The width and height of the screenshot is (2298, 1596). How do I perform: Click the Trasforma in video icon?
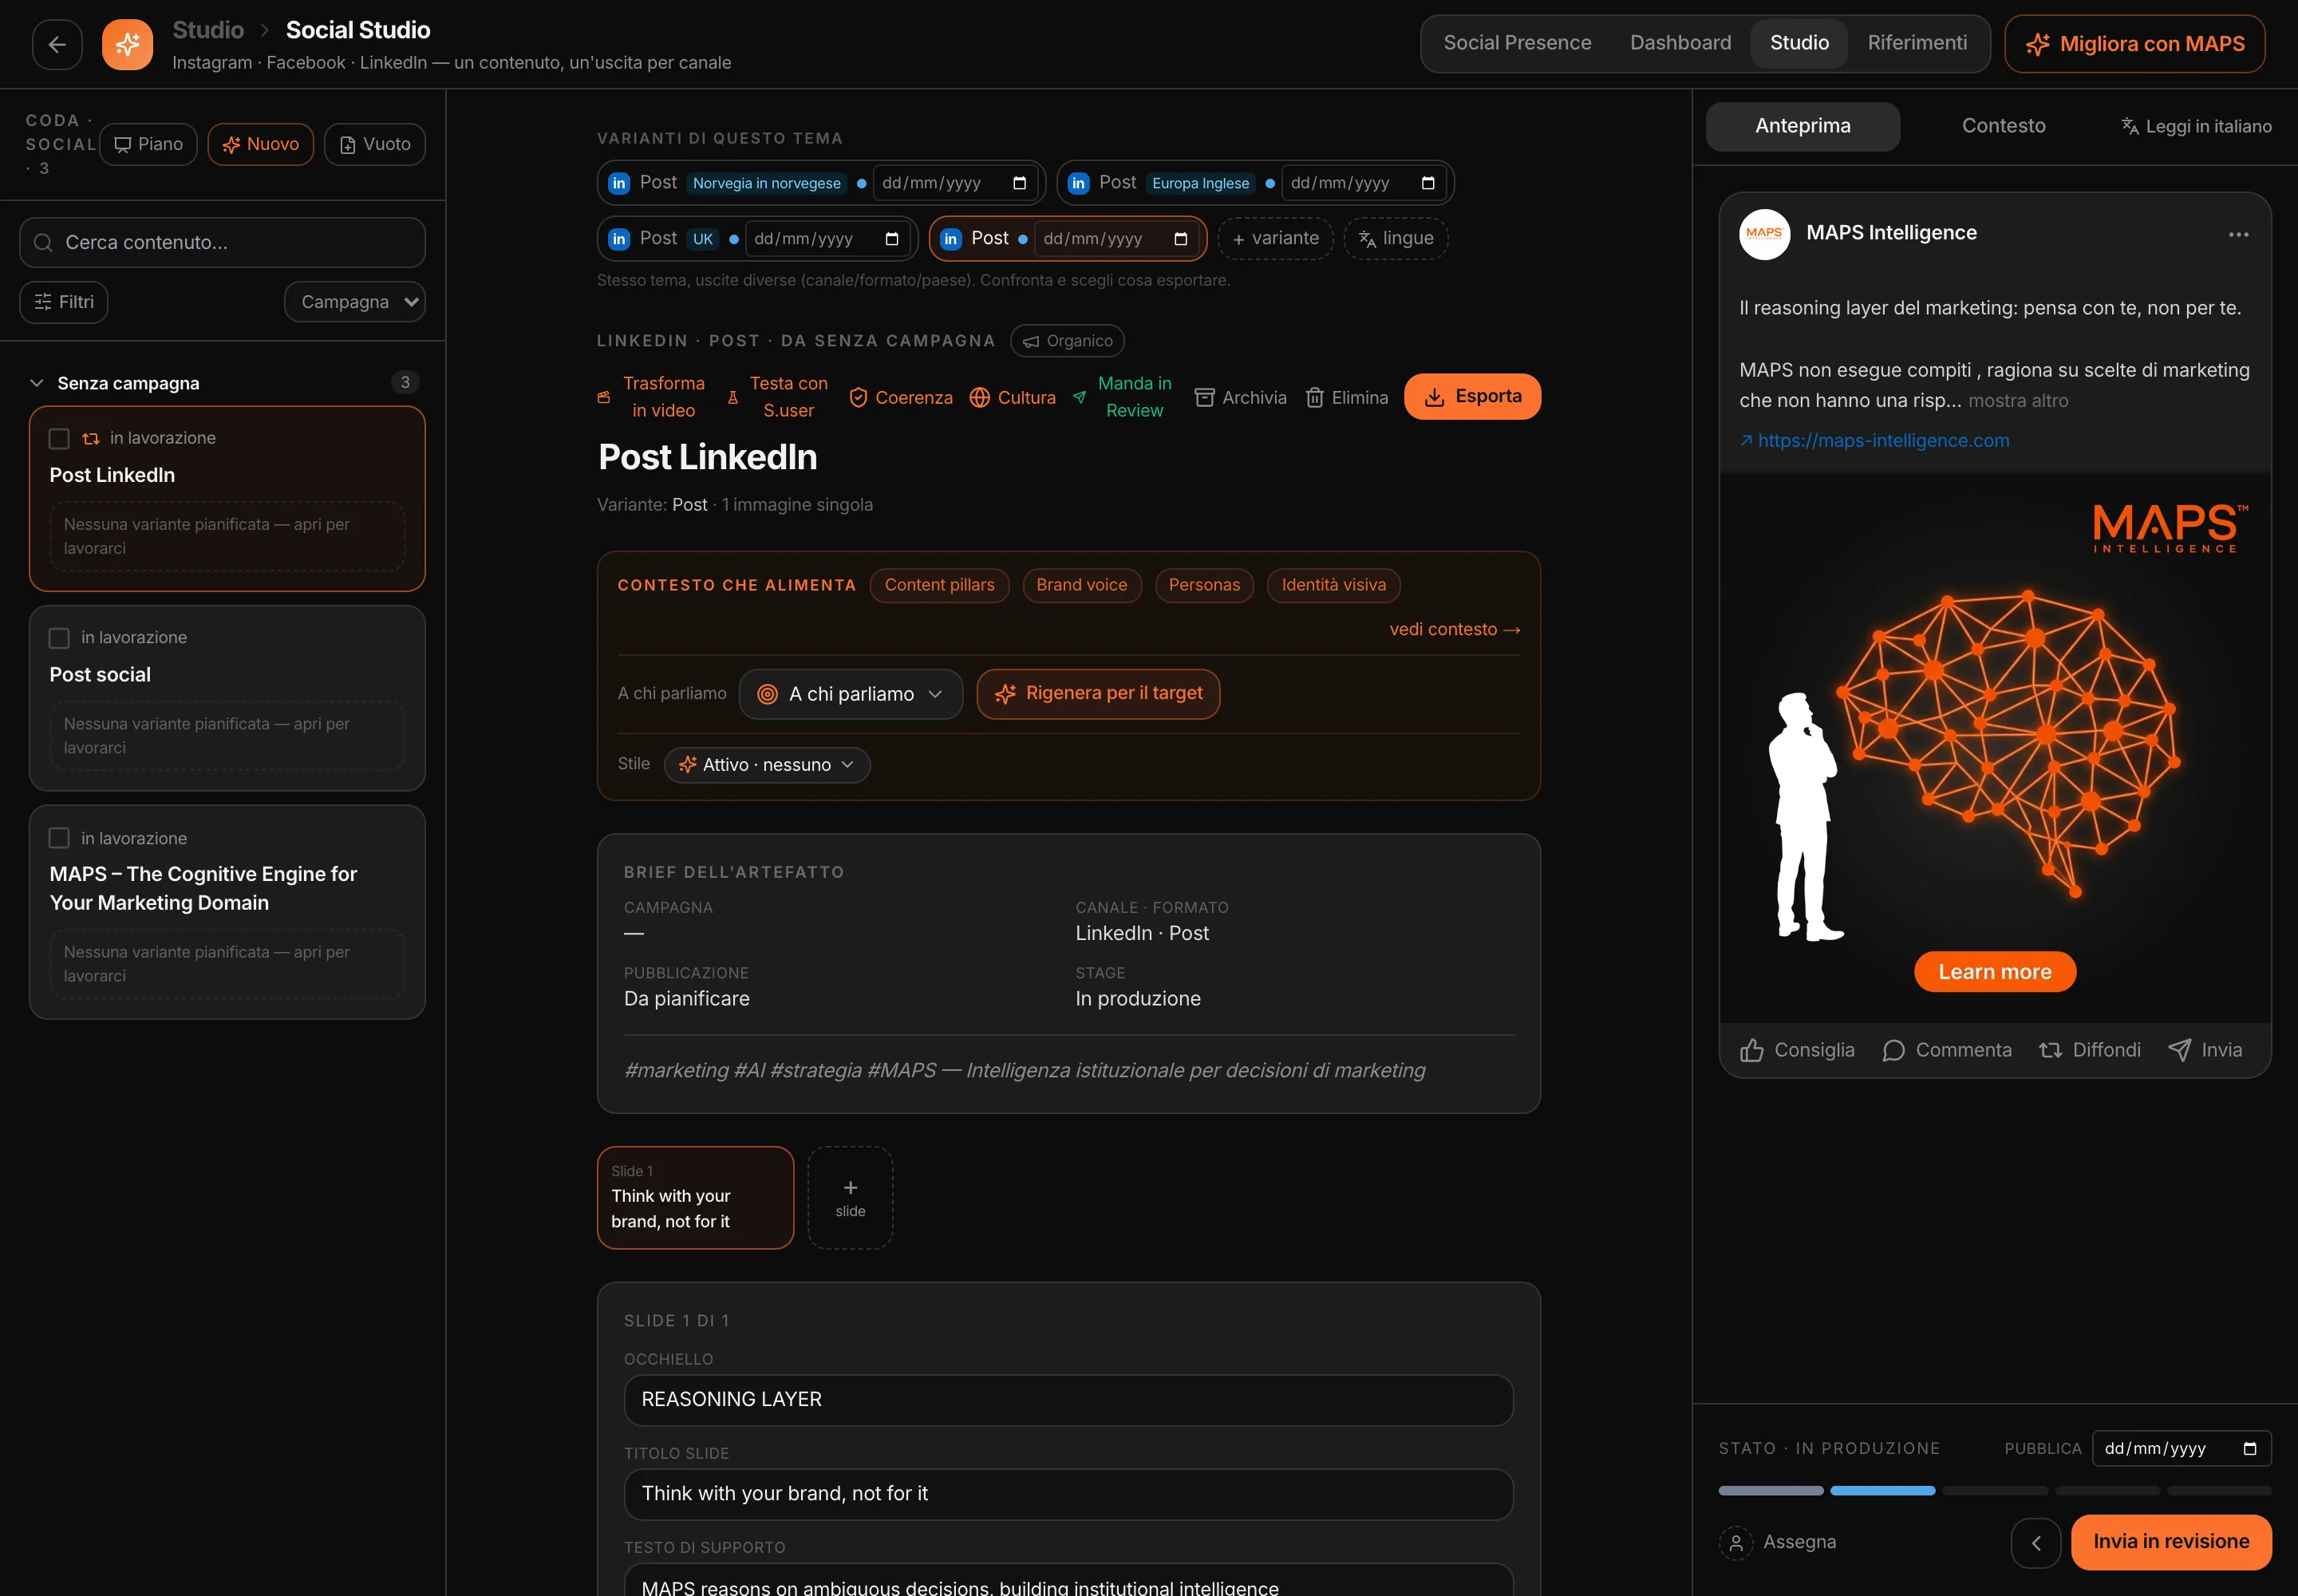[604, 397]
